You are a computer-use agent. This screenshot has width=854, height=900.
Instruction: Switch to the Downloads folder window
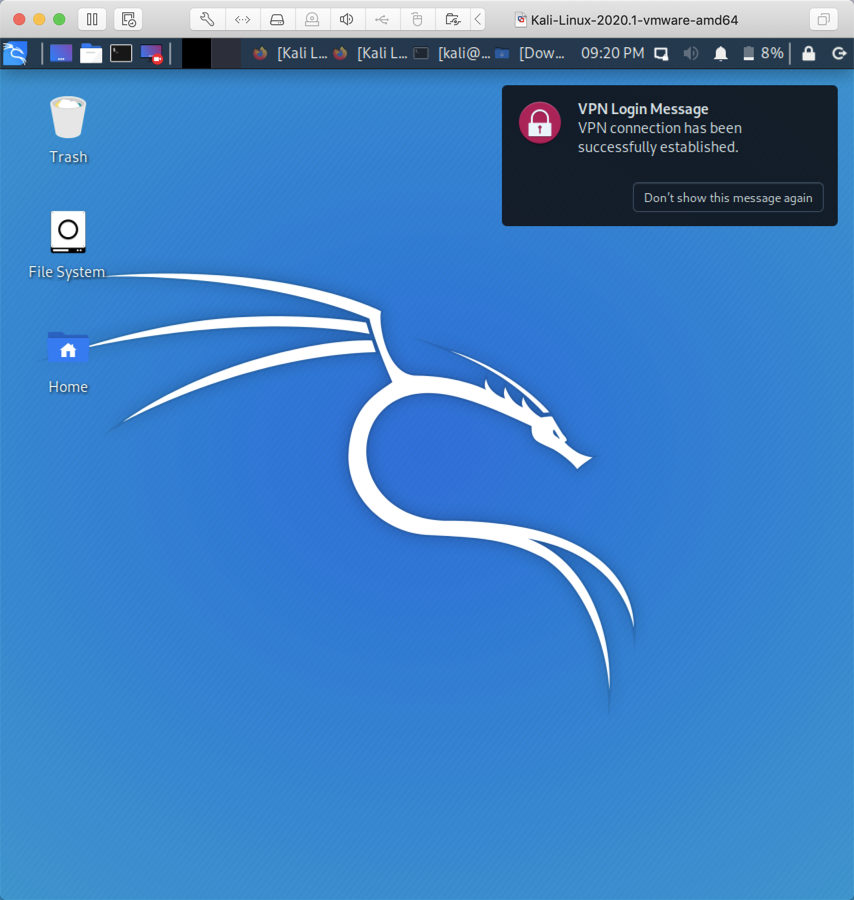click(531, 53)
